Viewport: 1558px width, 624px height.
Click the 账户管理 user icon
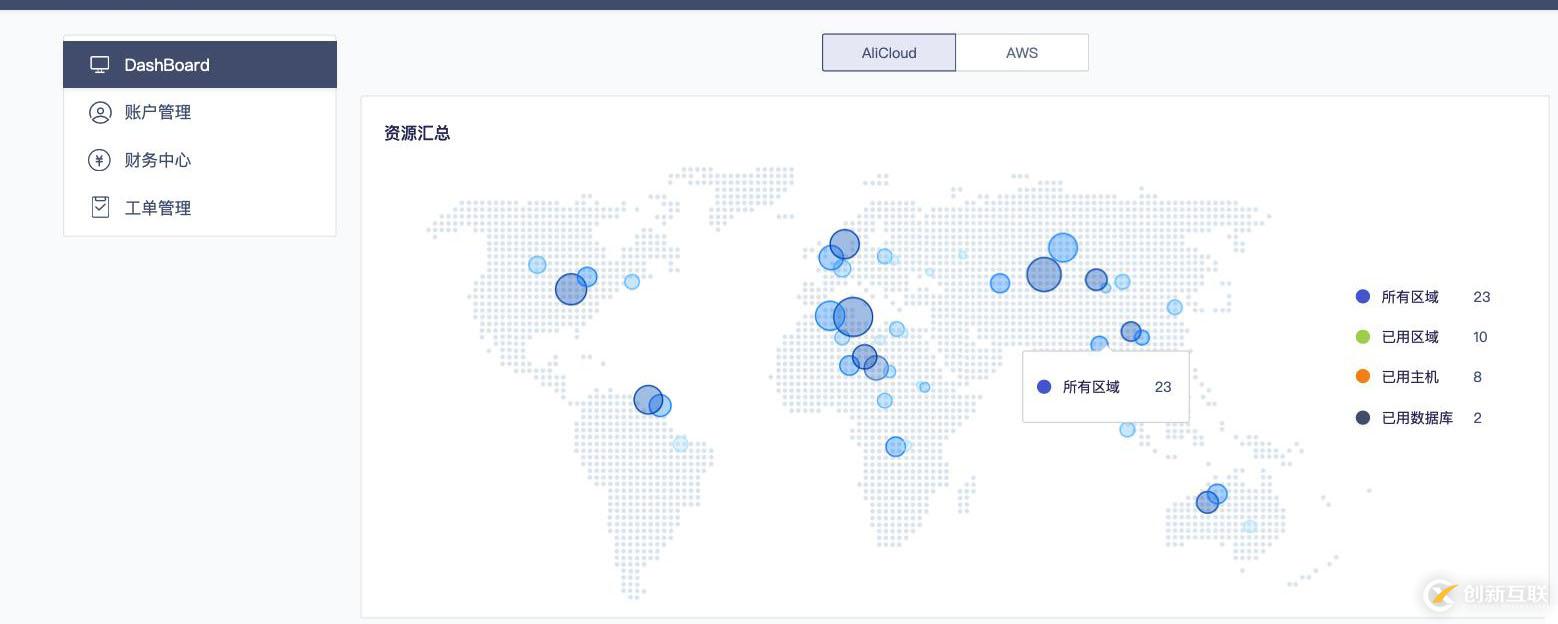point(100,112)
